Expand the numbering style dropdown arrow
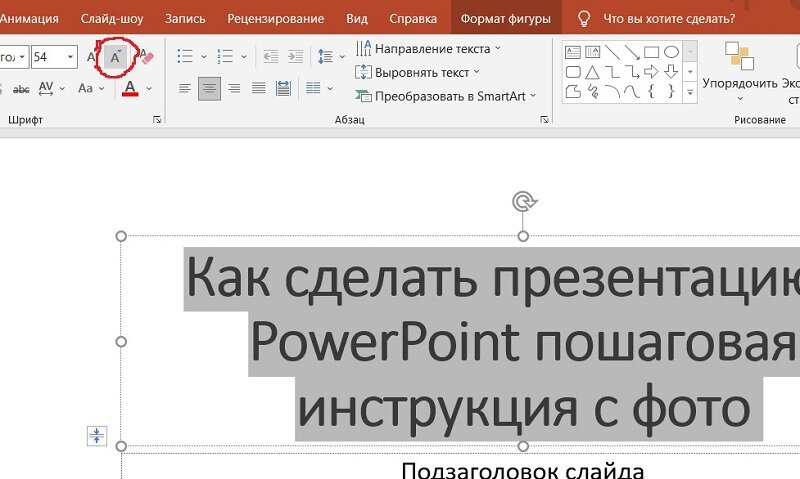Image resolution: width=800 pixels, height=479 pixels. [x=244, y=57]
